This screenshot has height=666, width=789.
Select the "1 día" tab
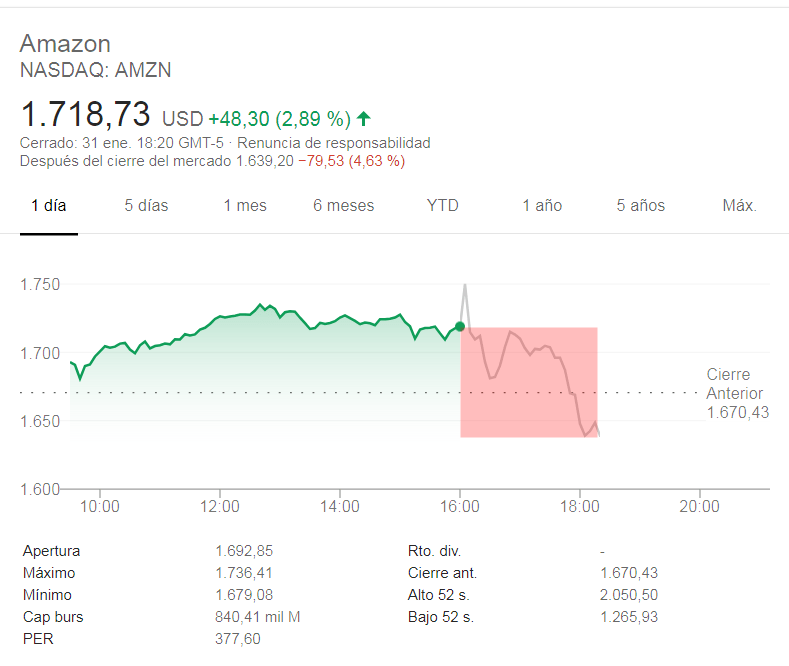click(x=48, y=206)
